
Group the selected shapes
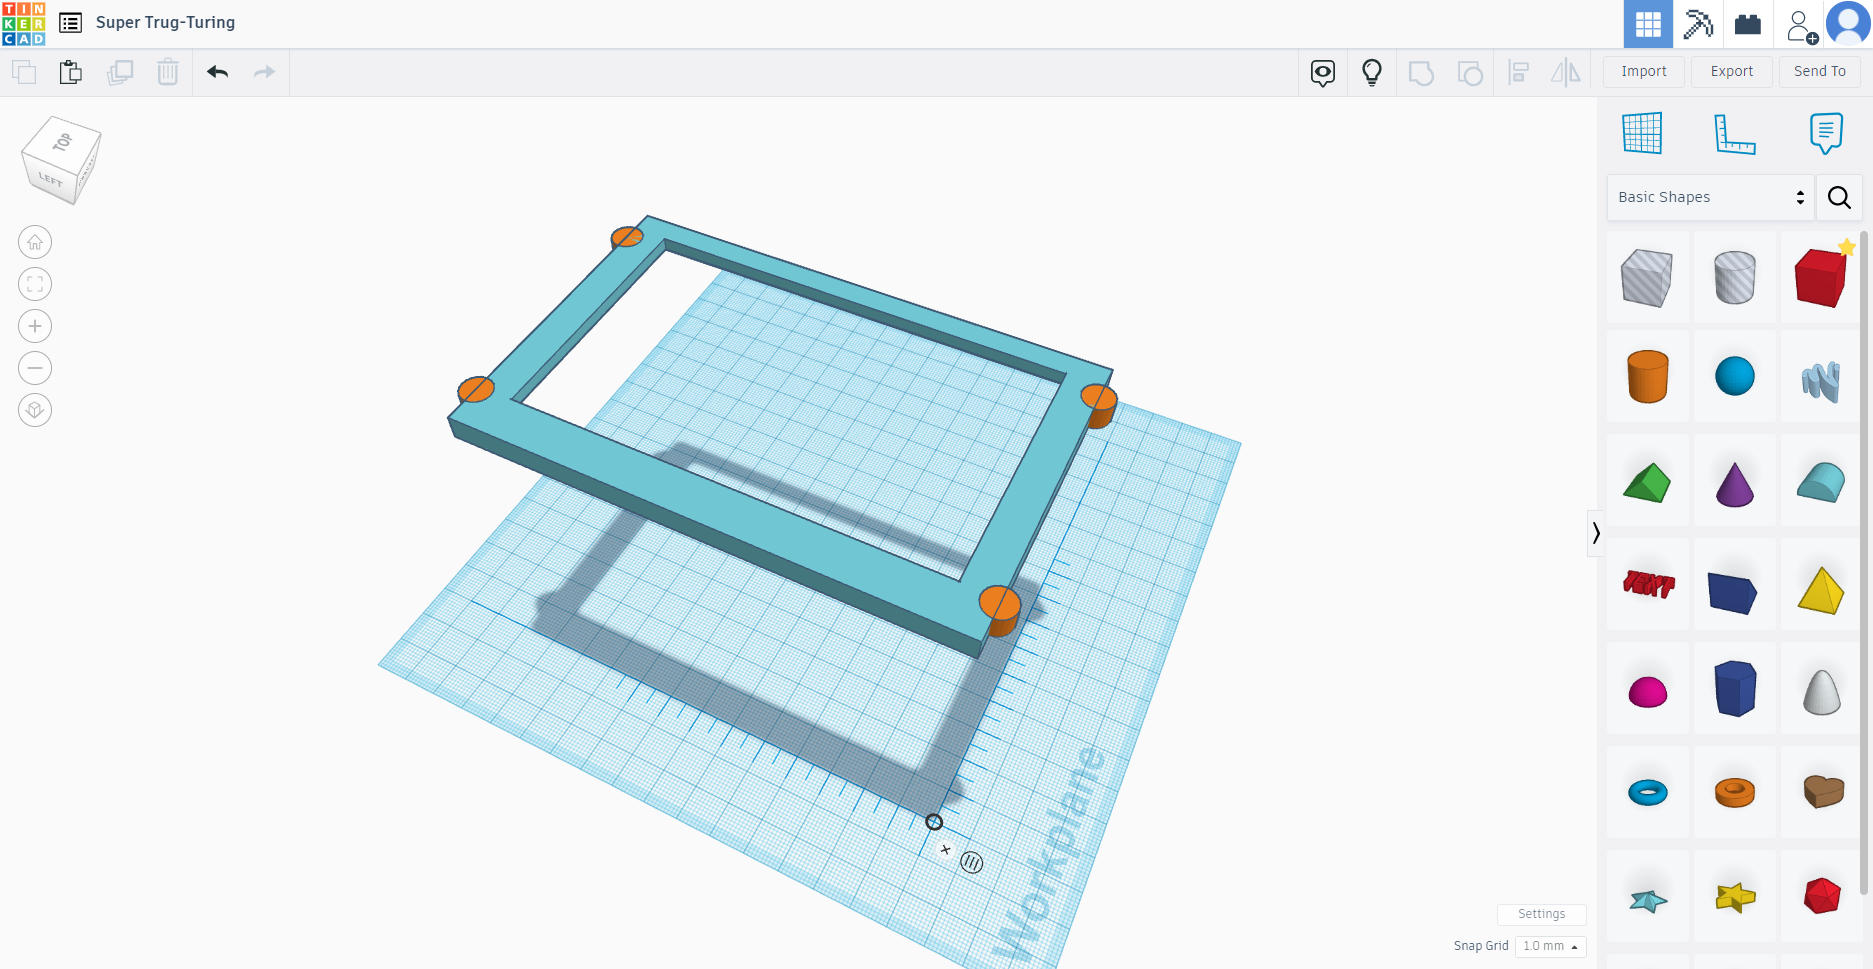click(x=1421, y=72)
